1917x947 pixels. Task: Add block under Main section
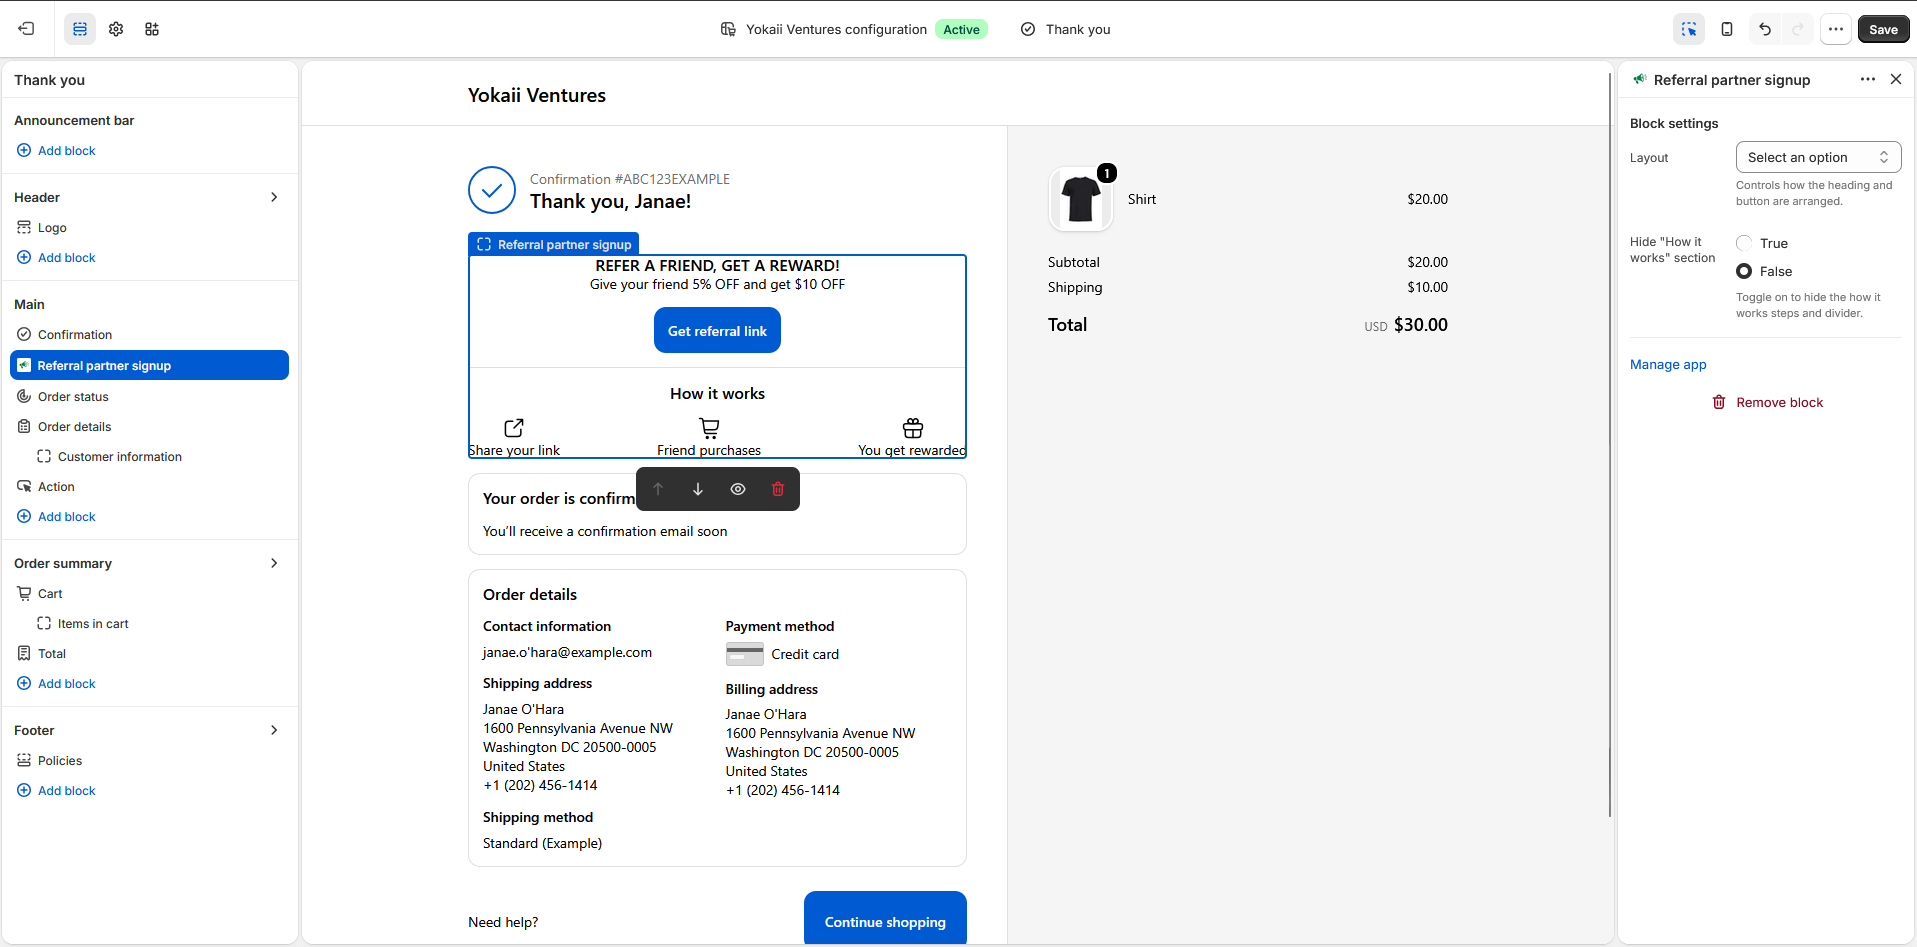click(x=57, y=517)
